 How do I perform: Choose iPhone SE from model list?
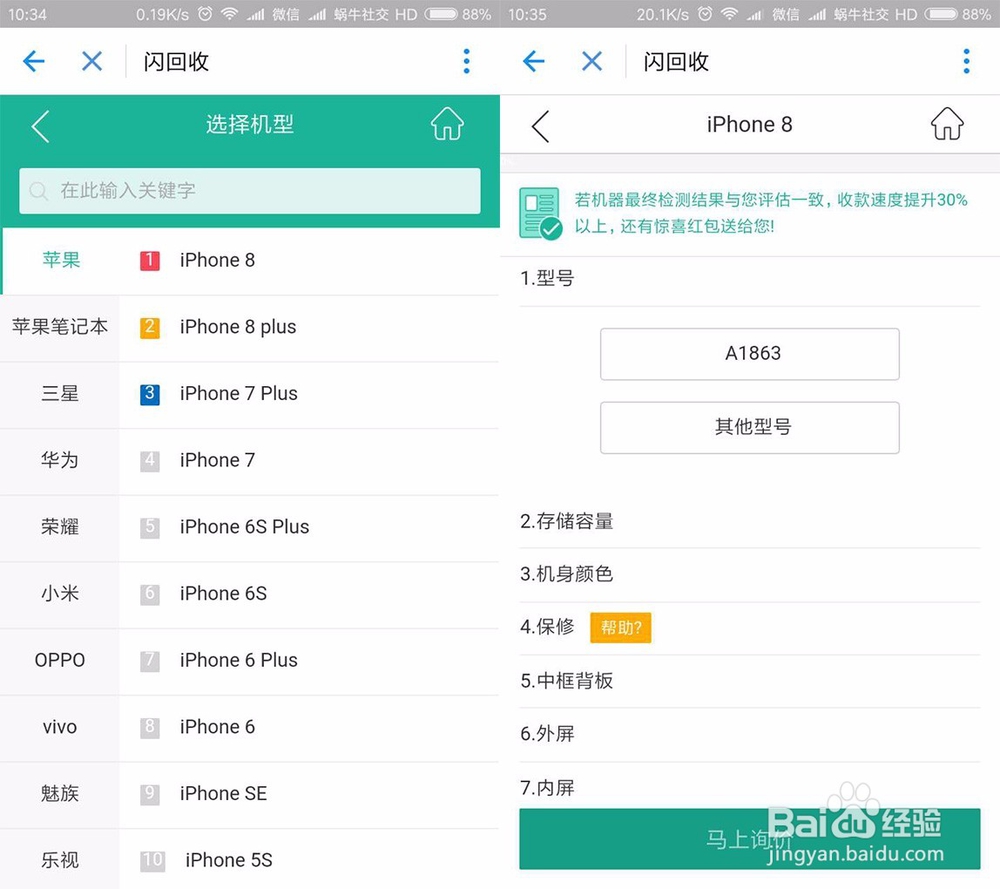pyautogui.click(x=309, y=794)
